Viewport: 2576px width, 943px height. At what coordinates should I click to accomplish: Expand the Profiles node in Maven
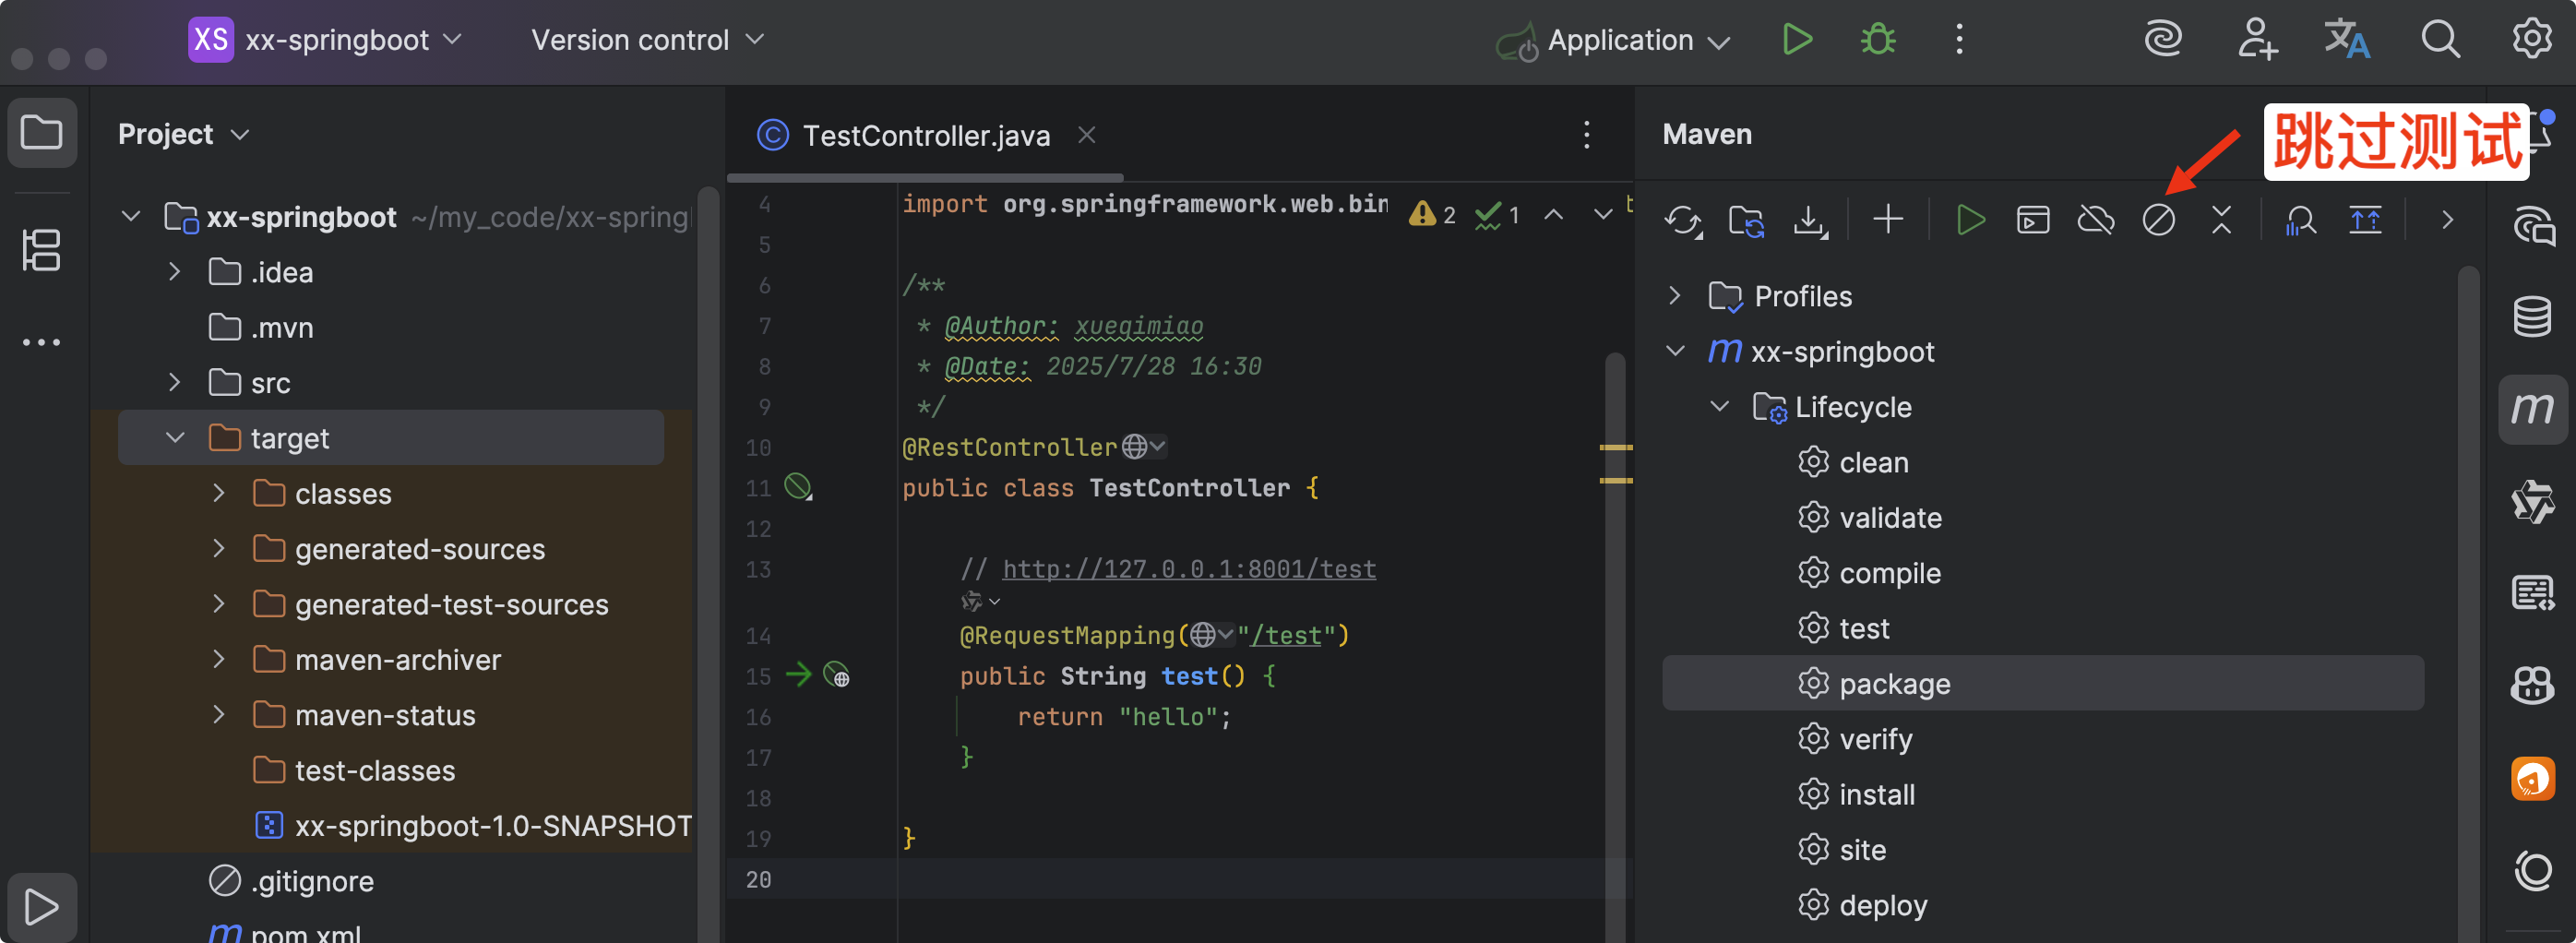point(1675,296)
